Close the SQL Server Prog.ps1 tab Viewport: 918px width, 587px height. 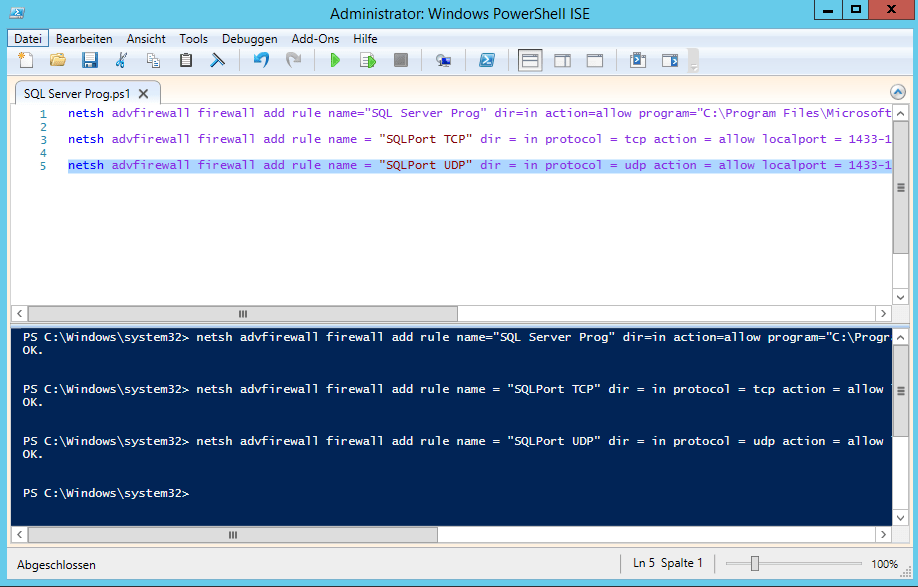(142, 93)
